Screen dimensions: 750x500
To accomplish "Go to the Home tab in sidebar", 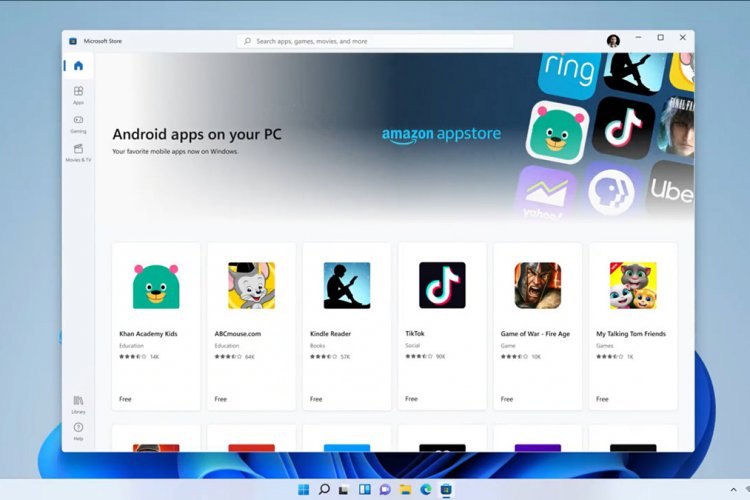I will [78, 66].
